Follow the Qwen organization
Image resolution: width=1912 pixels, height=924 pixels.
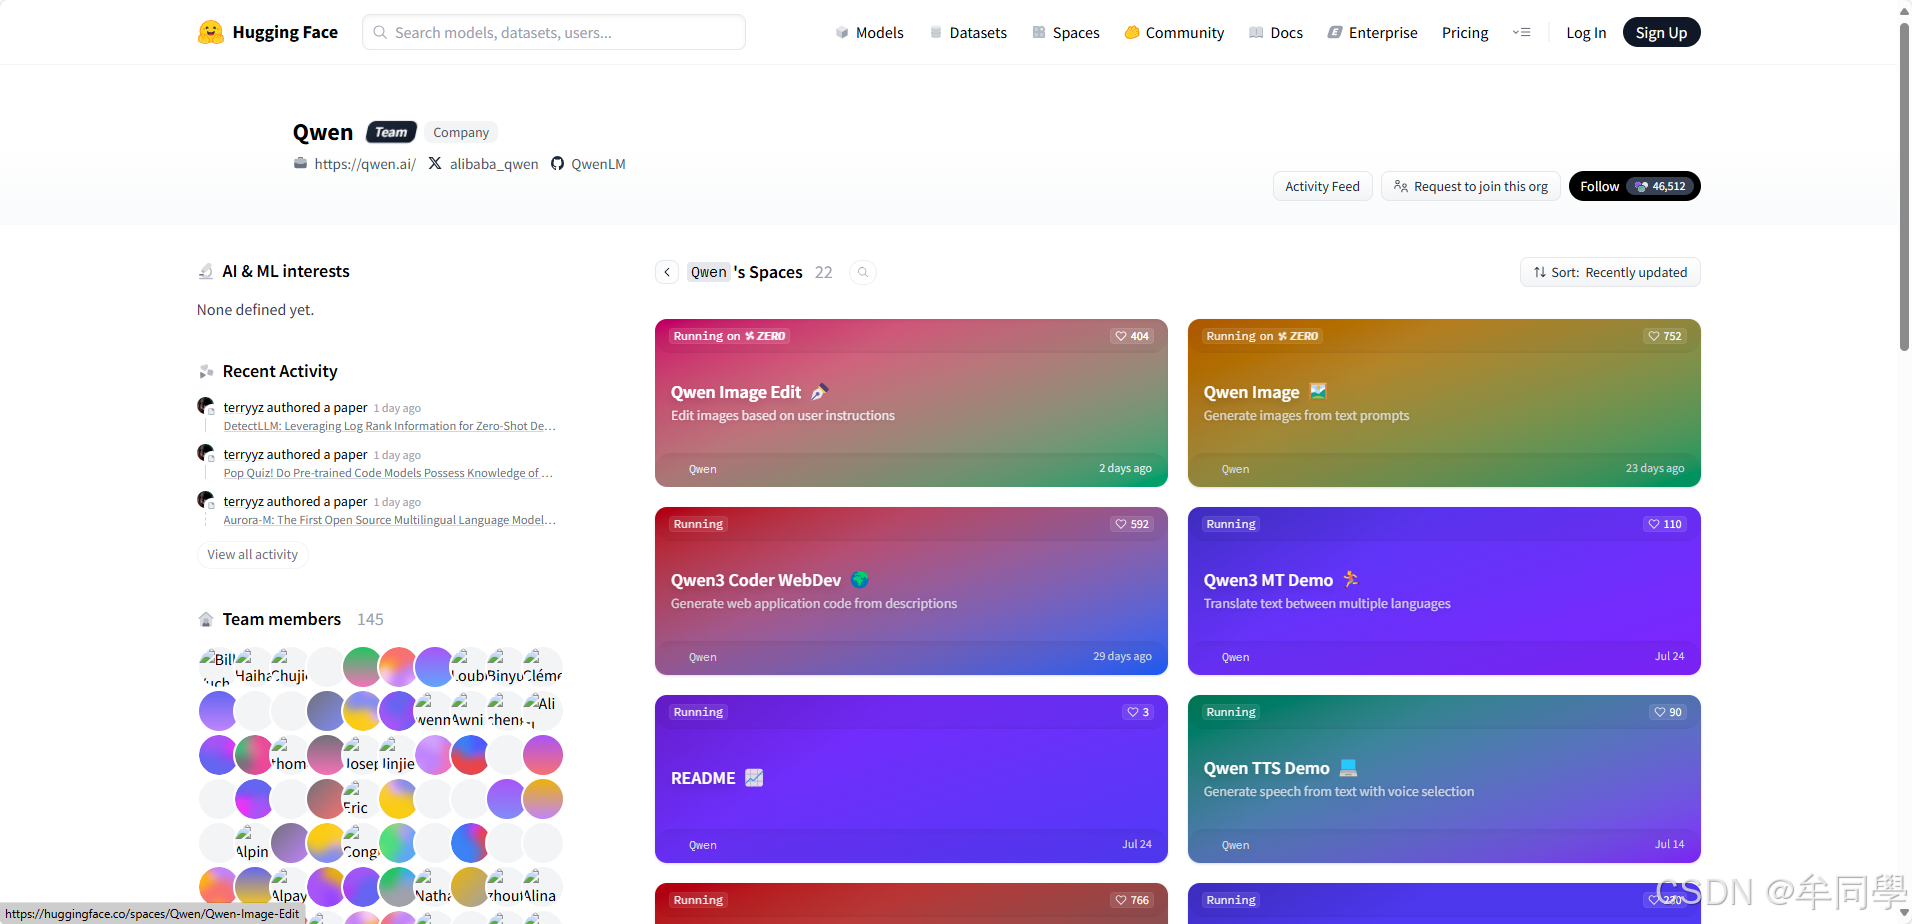[1634, 186]
